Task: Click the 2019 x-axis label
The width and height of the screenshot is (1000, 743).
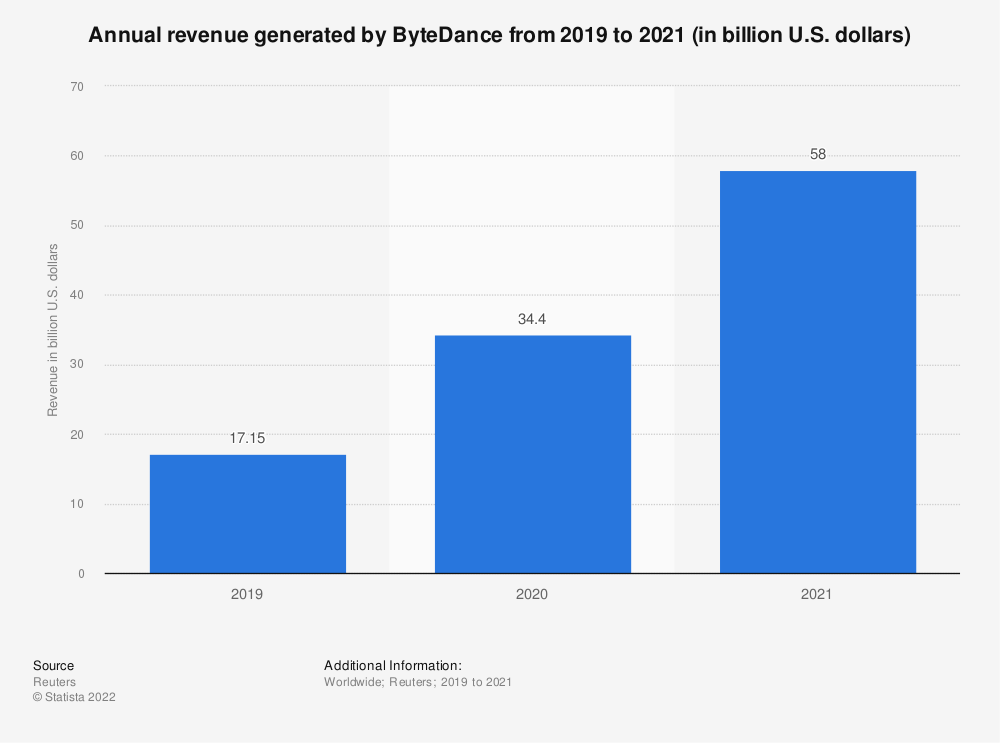Action: tap(247, 594)
